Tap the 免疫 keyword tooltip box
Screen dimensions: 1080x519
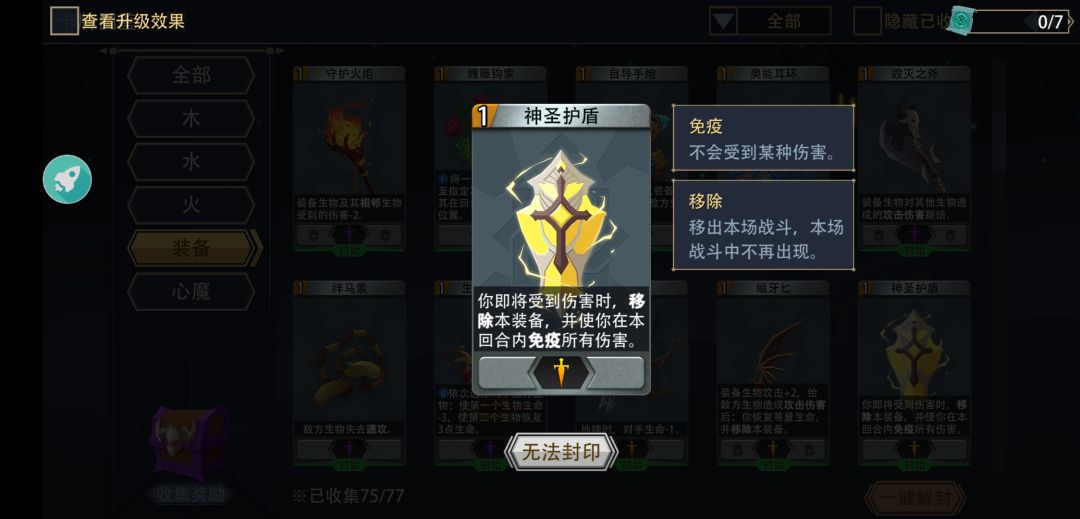pyautogui.click(x=763, y=138)
